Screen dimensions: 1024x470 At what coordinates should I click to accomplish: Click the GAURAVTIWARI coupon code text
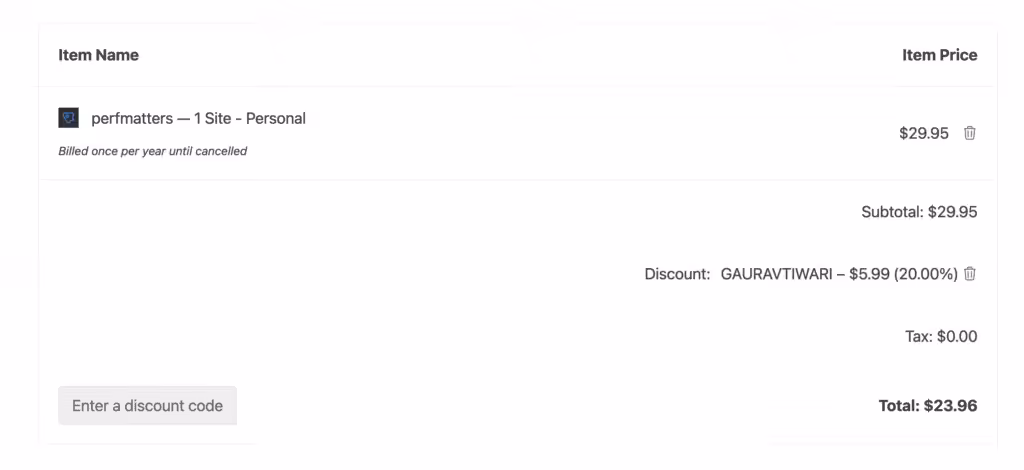click(x=776, y=273)
